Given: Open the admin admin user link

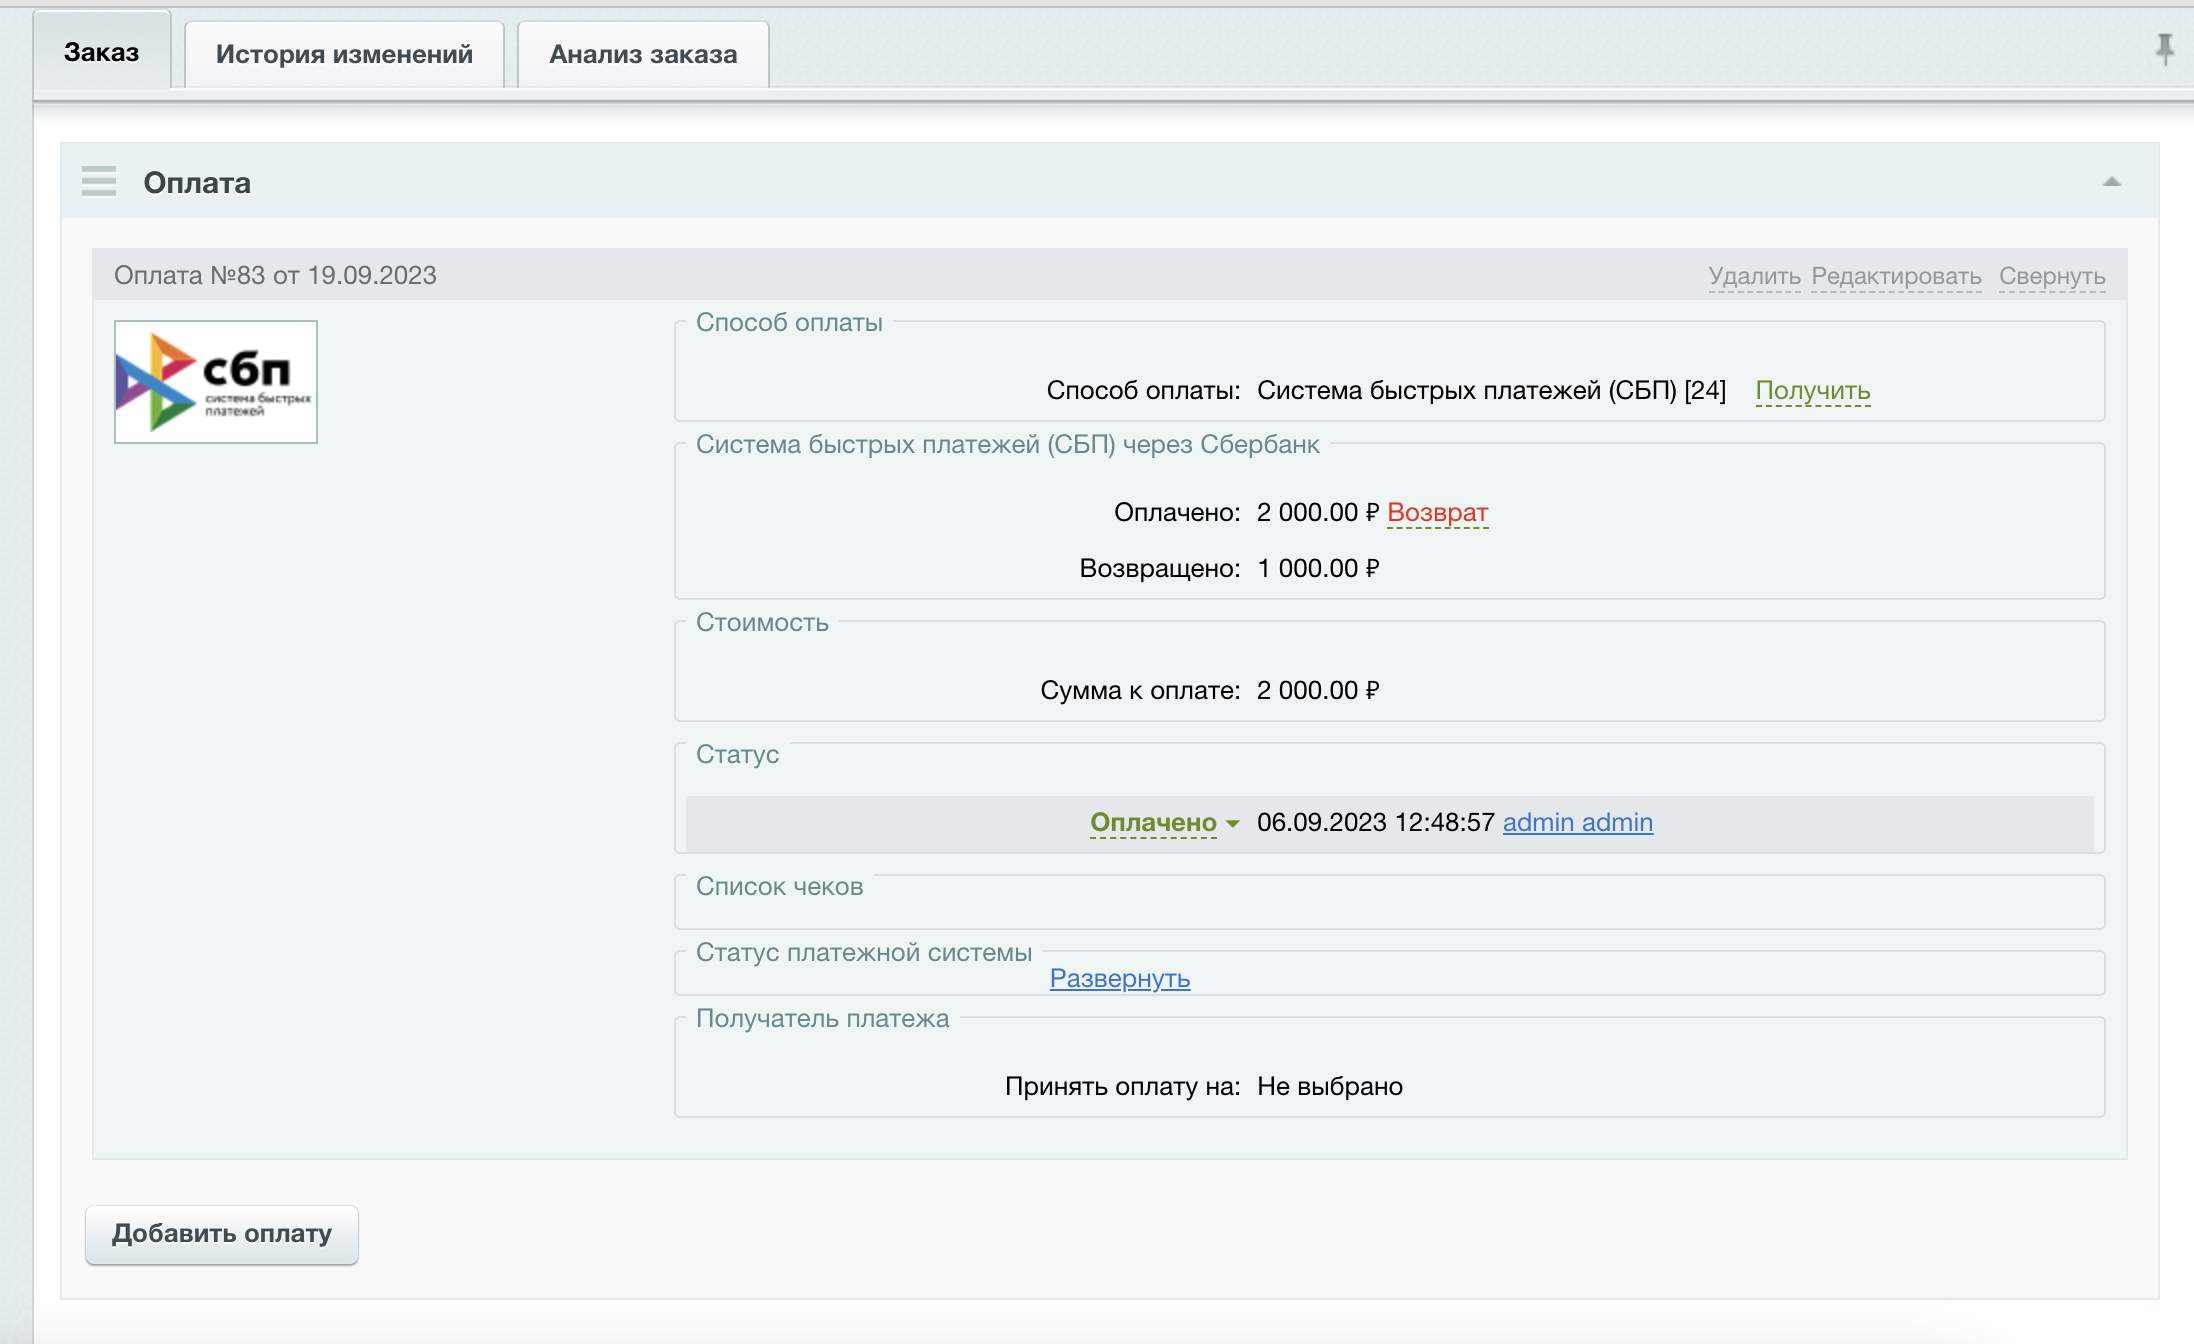Looking at the screenshot, I should [x=1577, y=822].
